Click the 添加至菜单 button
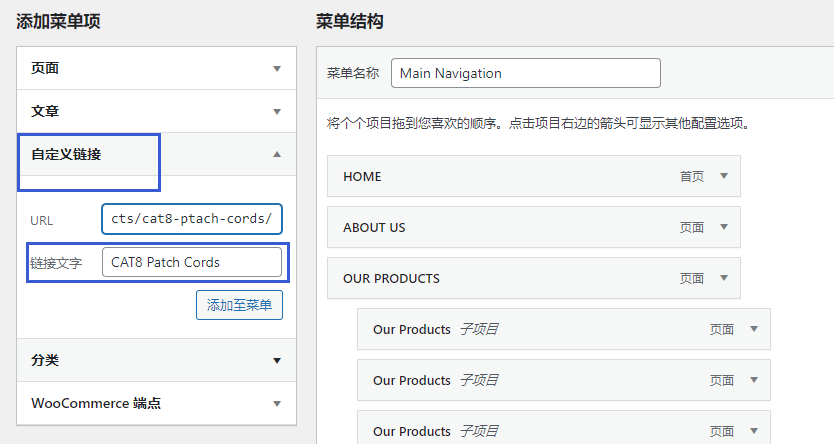 tap(239, 305)
